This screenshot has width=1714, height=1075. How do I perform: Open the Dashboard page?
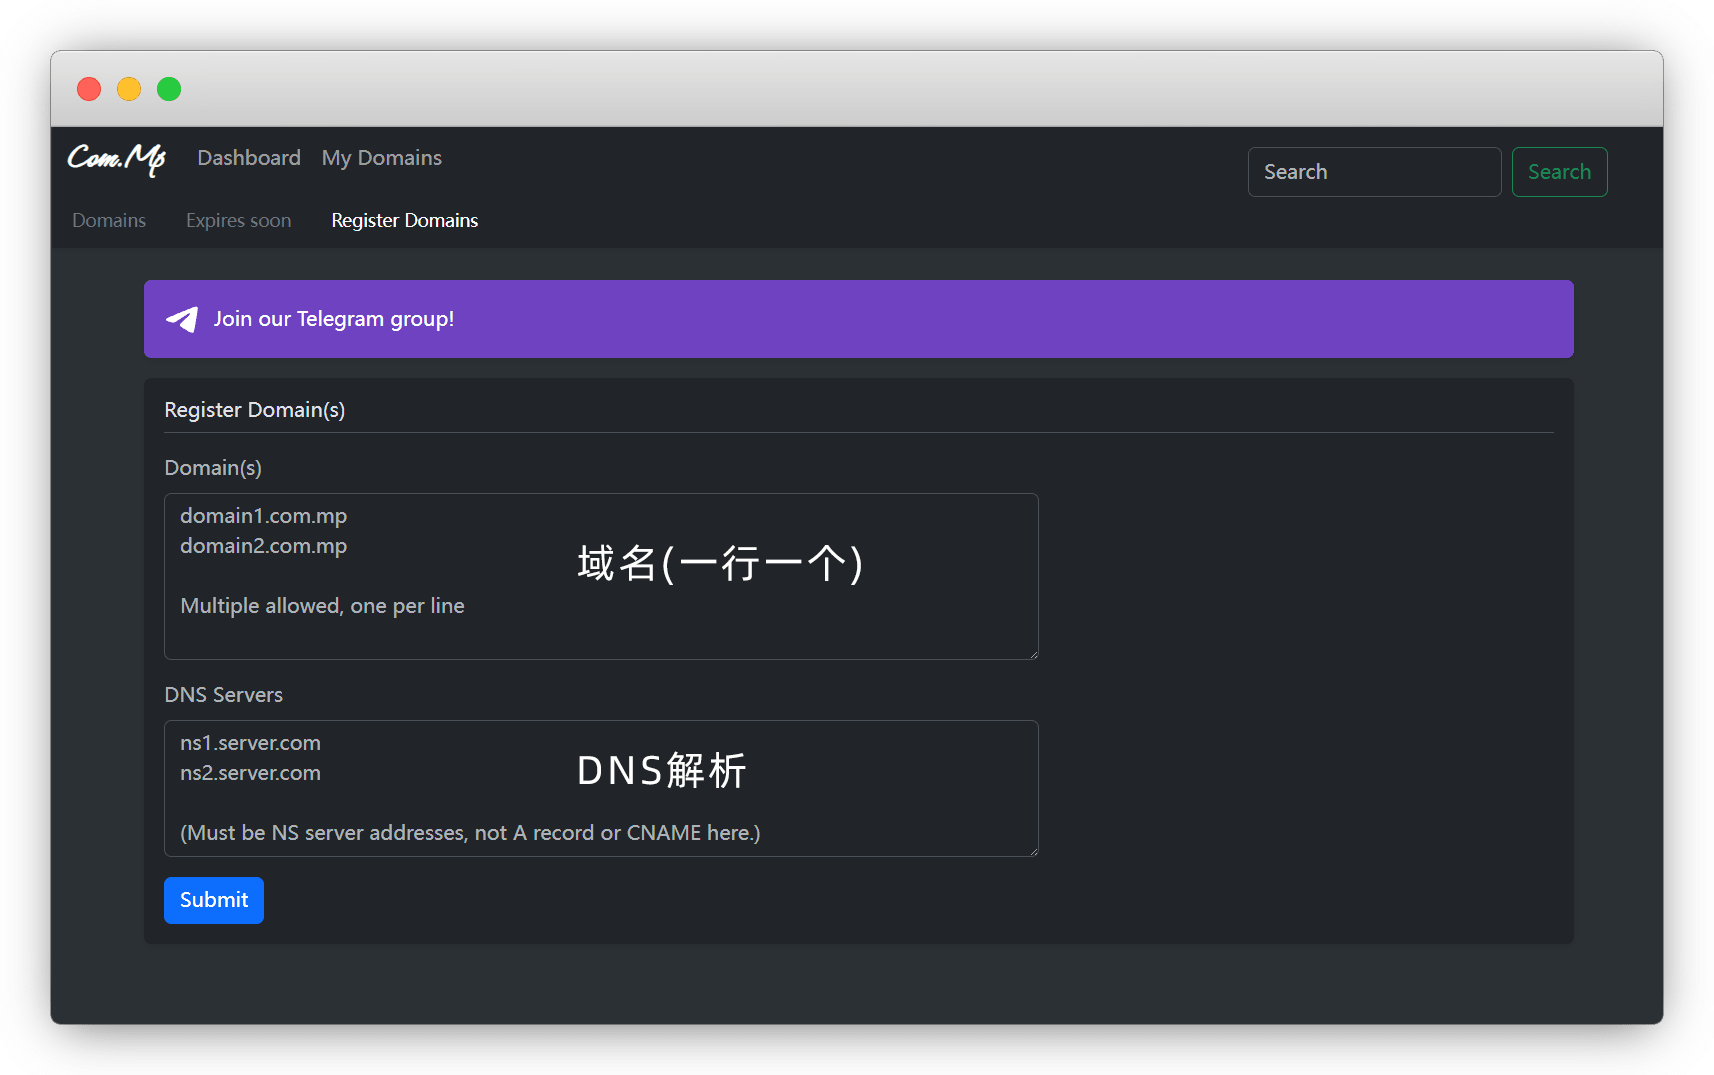pyautogui.click(x=249, y=158)
